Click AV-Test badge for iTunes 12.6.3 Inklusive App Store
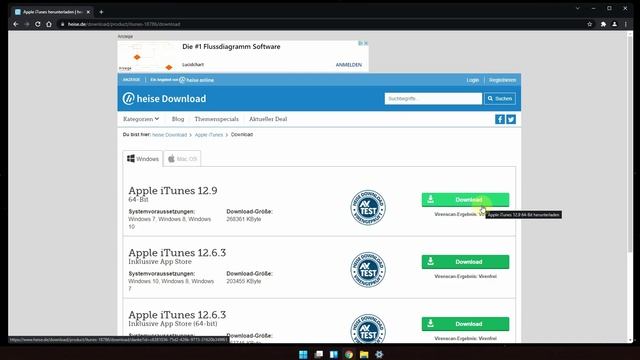640x360 pixels. 368,269
